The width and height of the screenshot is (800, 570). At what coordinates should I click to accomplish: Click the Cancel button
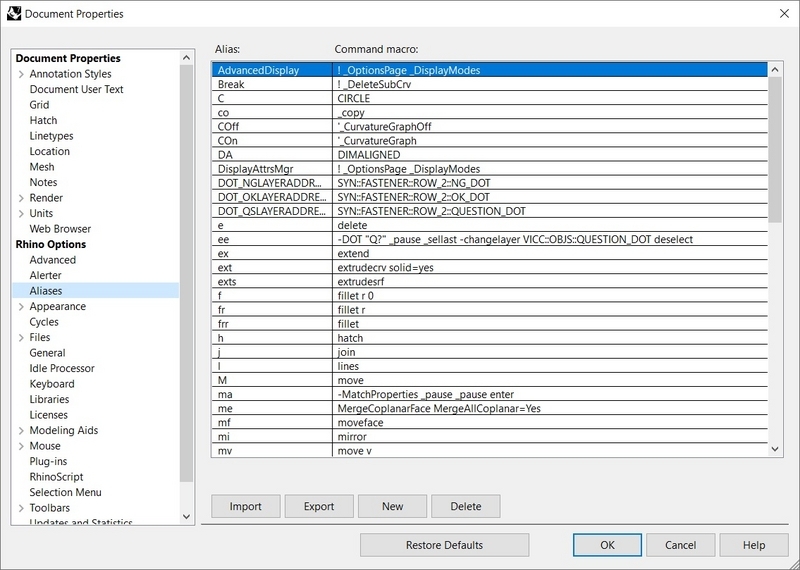(x=681, y=545)
